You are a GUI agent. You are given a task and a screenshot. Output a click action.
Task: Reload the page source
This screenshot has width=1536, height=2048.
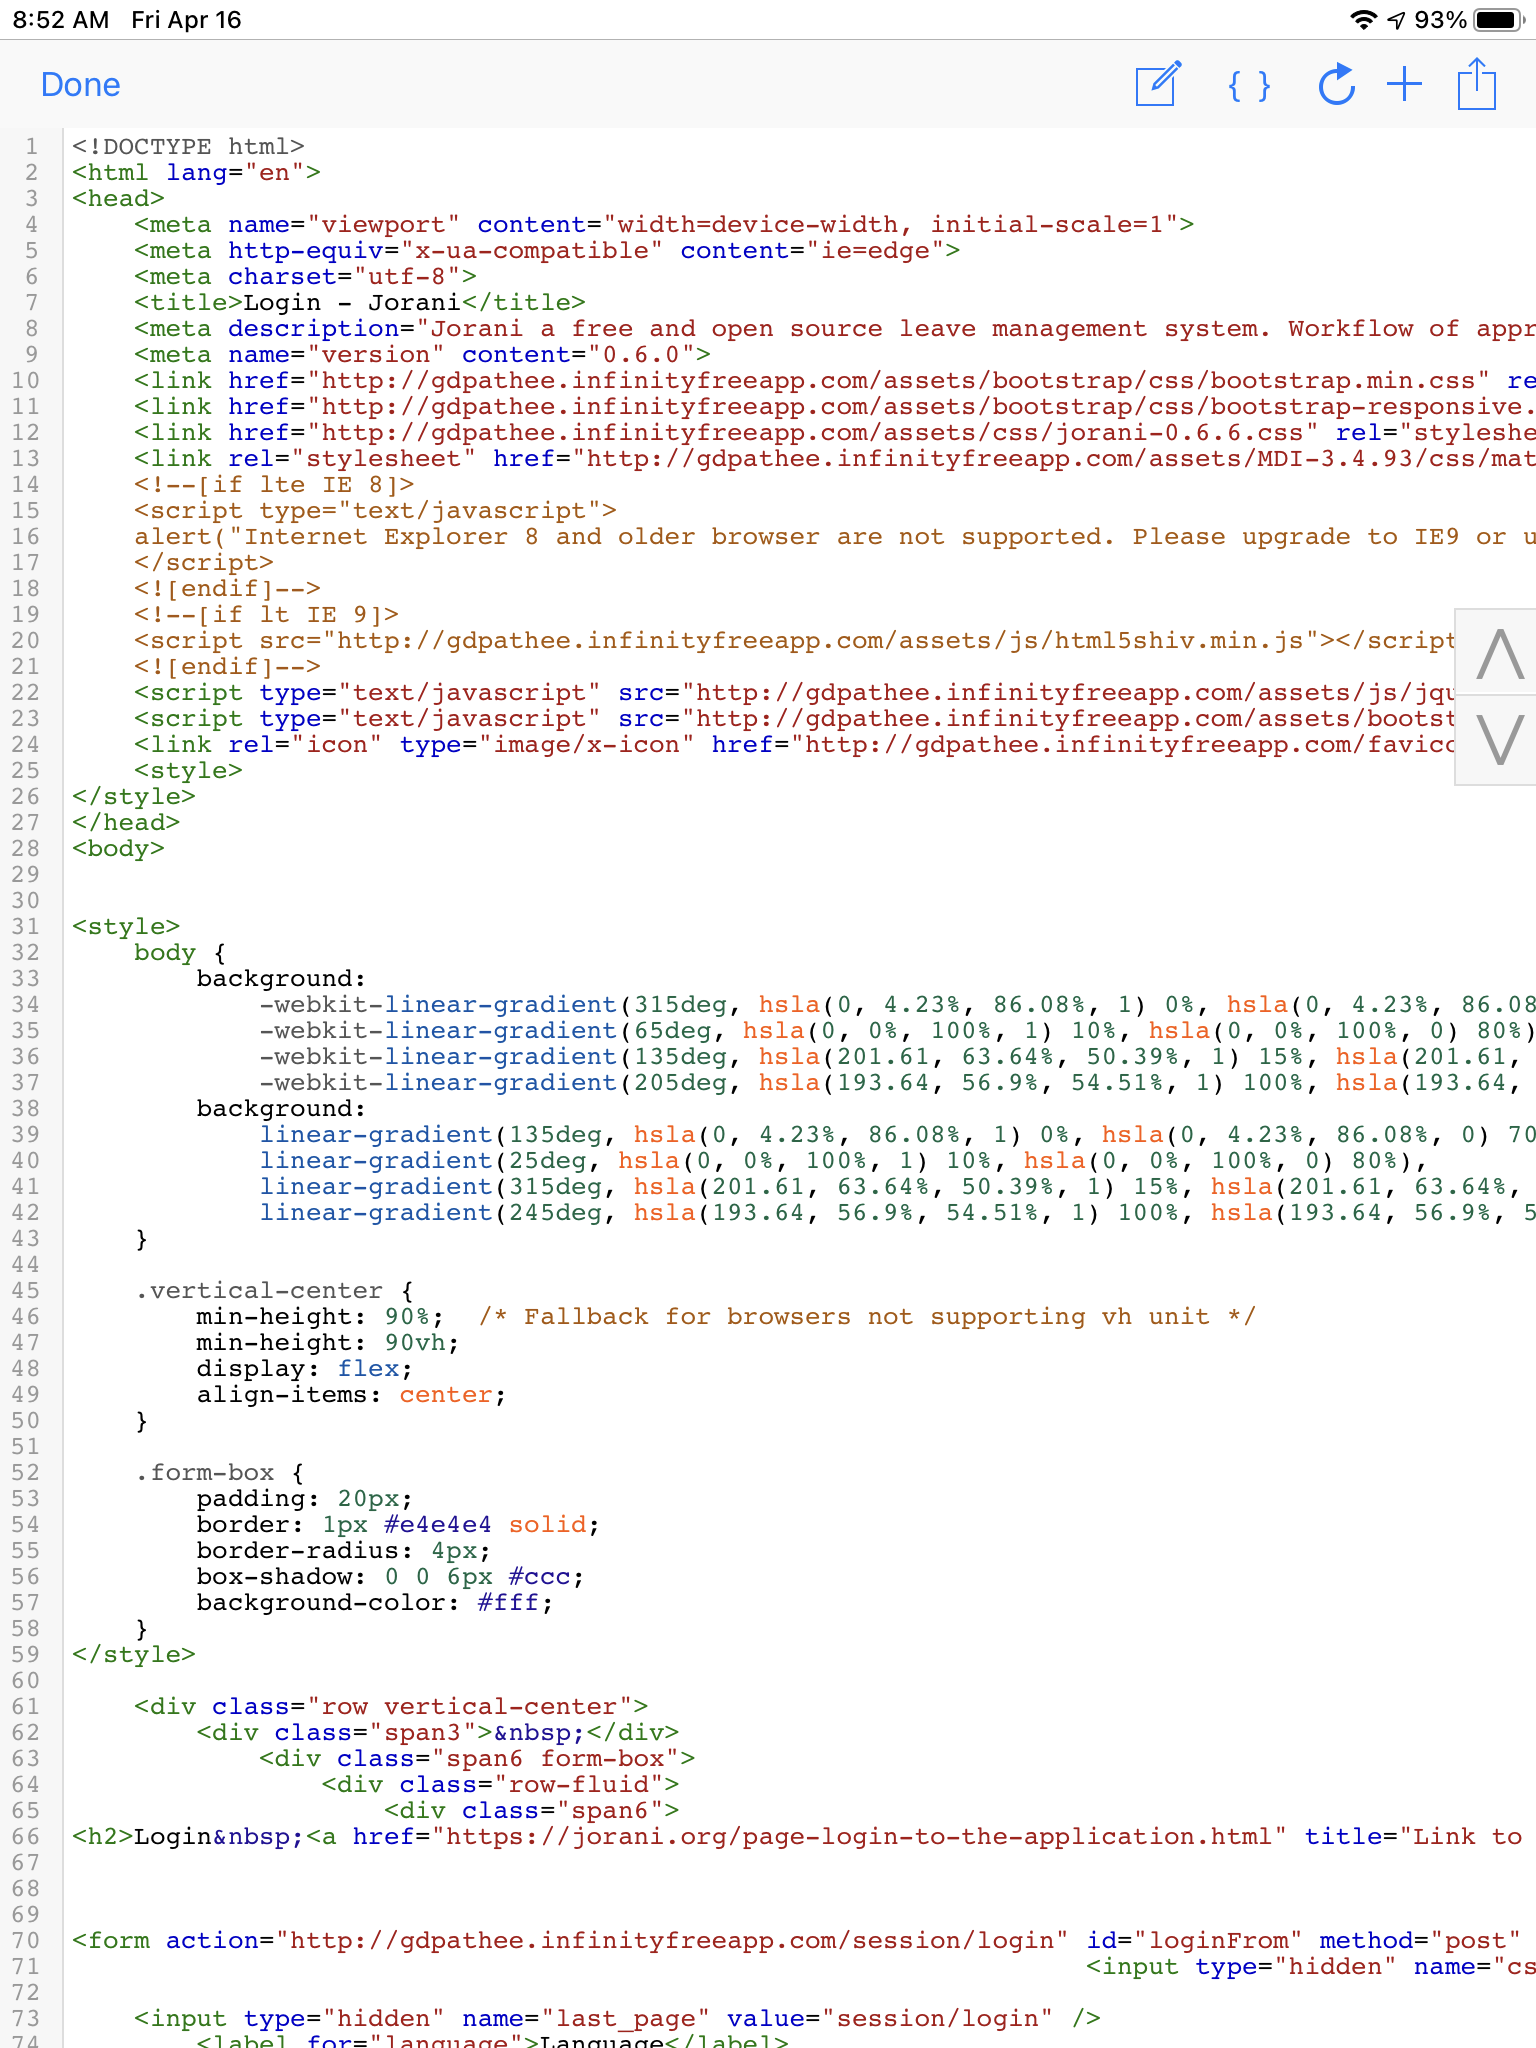coord(1336,85)
